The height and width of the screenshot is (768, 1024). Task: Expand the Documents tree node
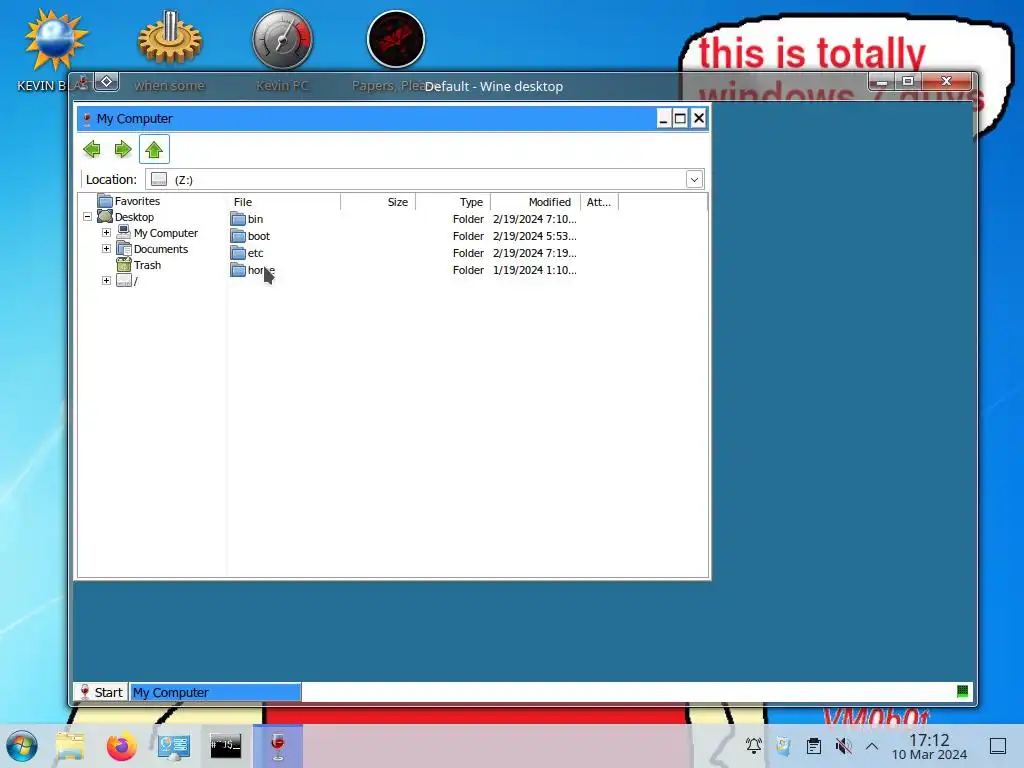coord(106,249)
